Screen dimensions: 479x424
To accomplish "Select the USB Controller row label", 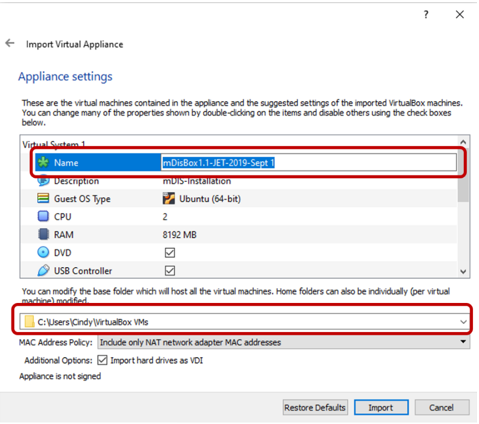I will click(x=83, y=271).
